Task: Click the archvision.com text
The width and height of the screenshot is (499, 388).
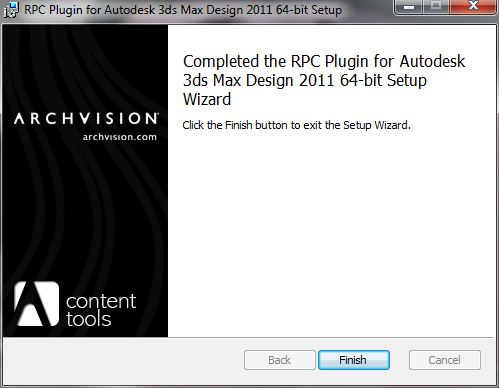Action: click(120, 137)
